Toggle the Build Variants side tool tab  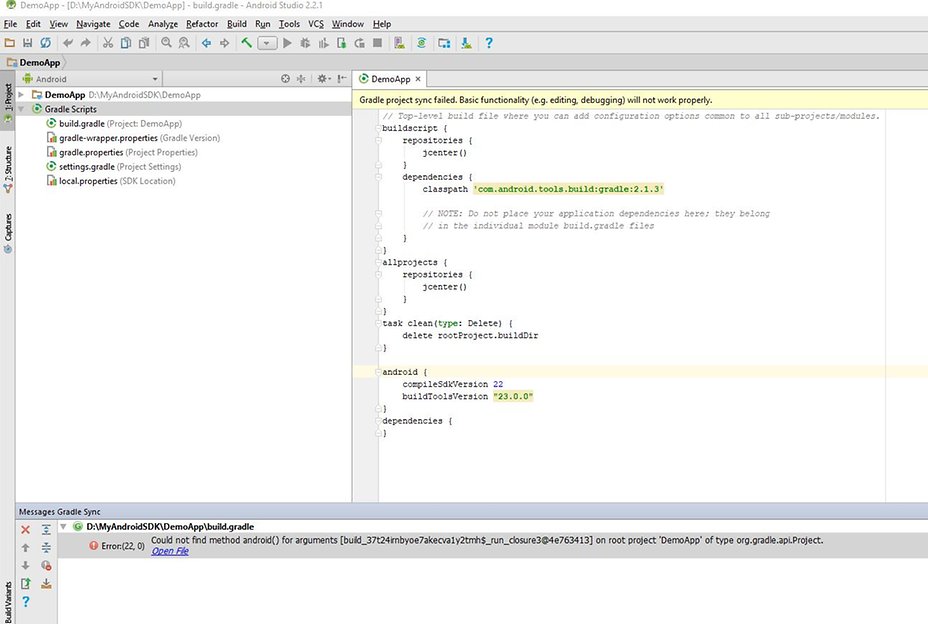pos(8,602)
